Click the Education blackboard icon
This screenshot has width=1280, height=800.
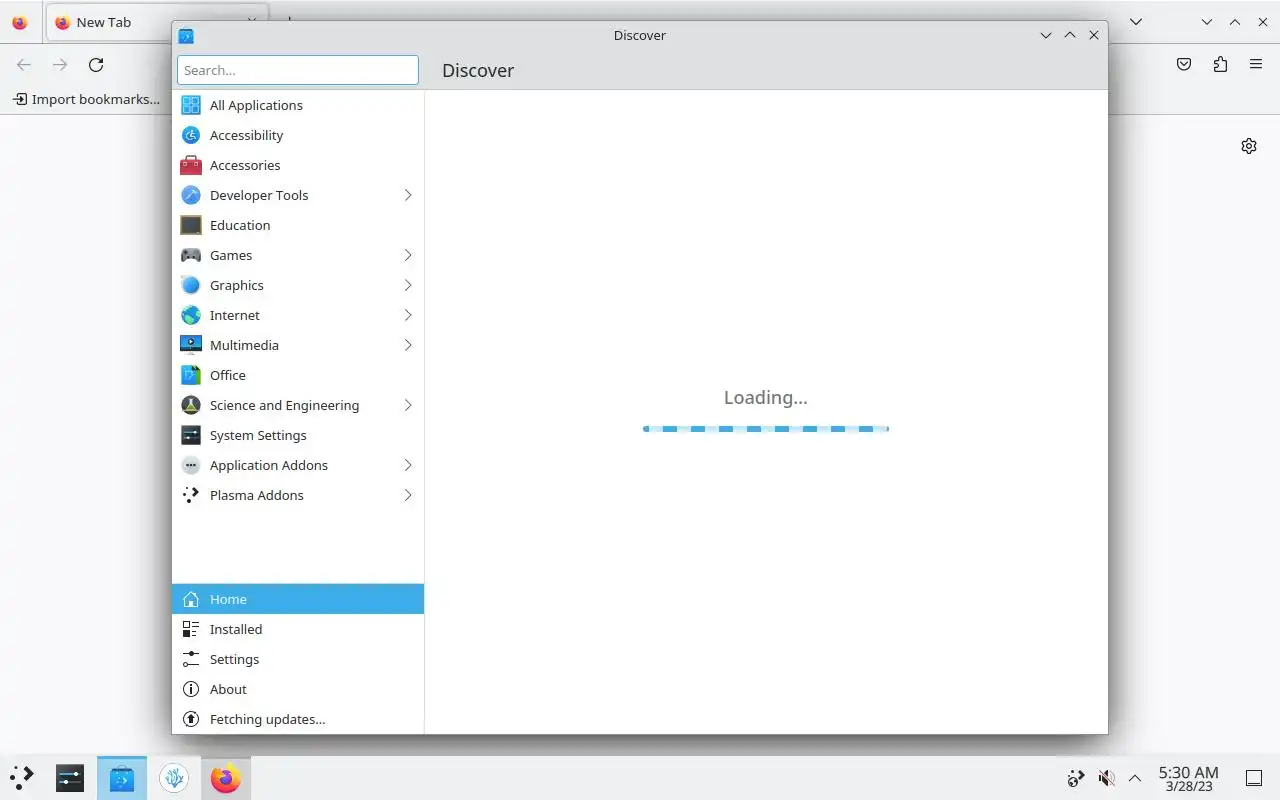(x=191, y=225)
